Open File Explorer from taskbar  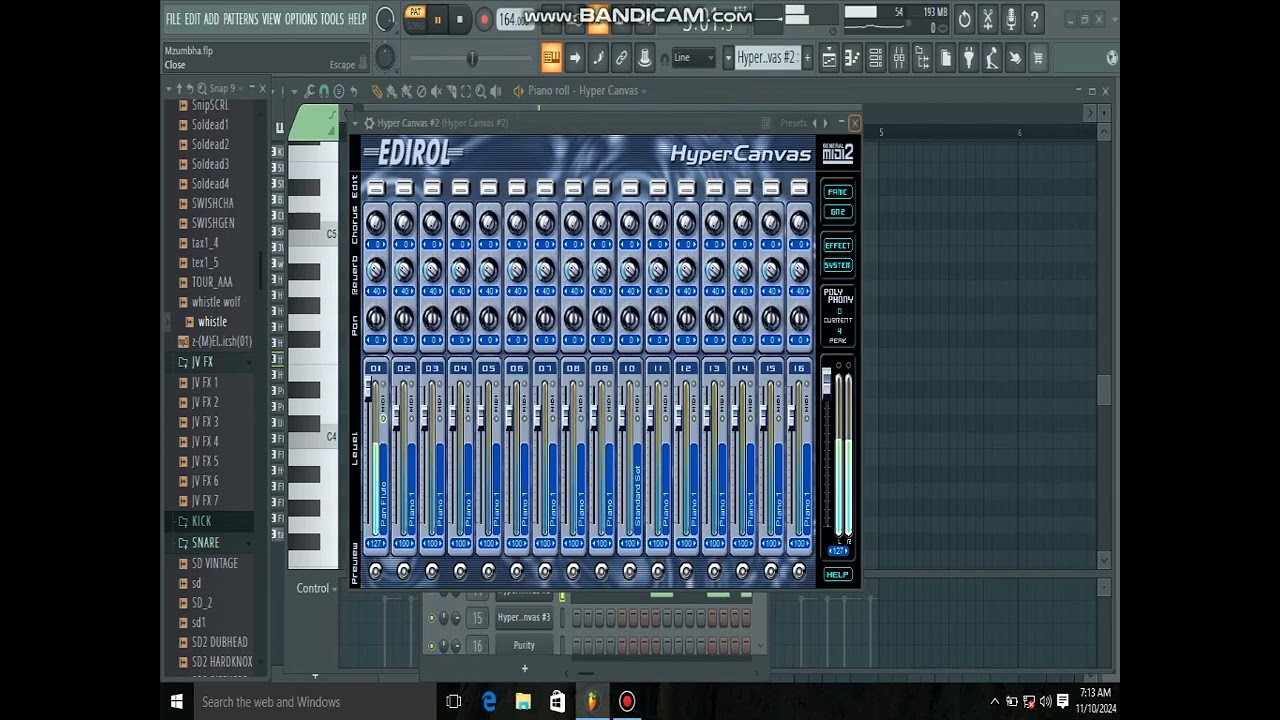[523, 702]
